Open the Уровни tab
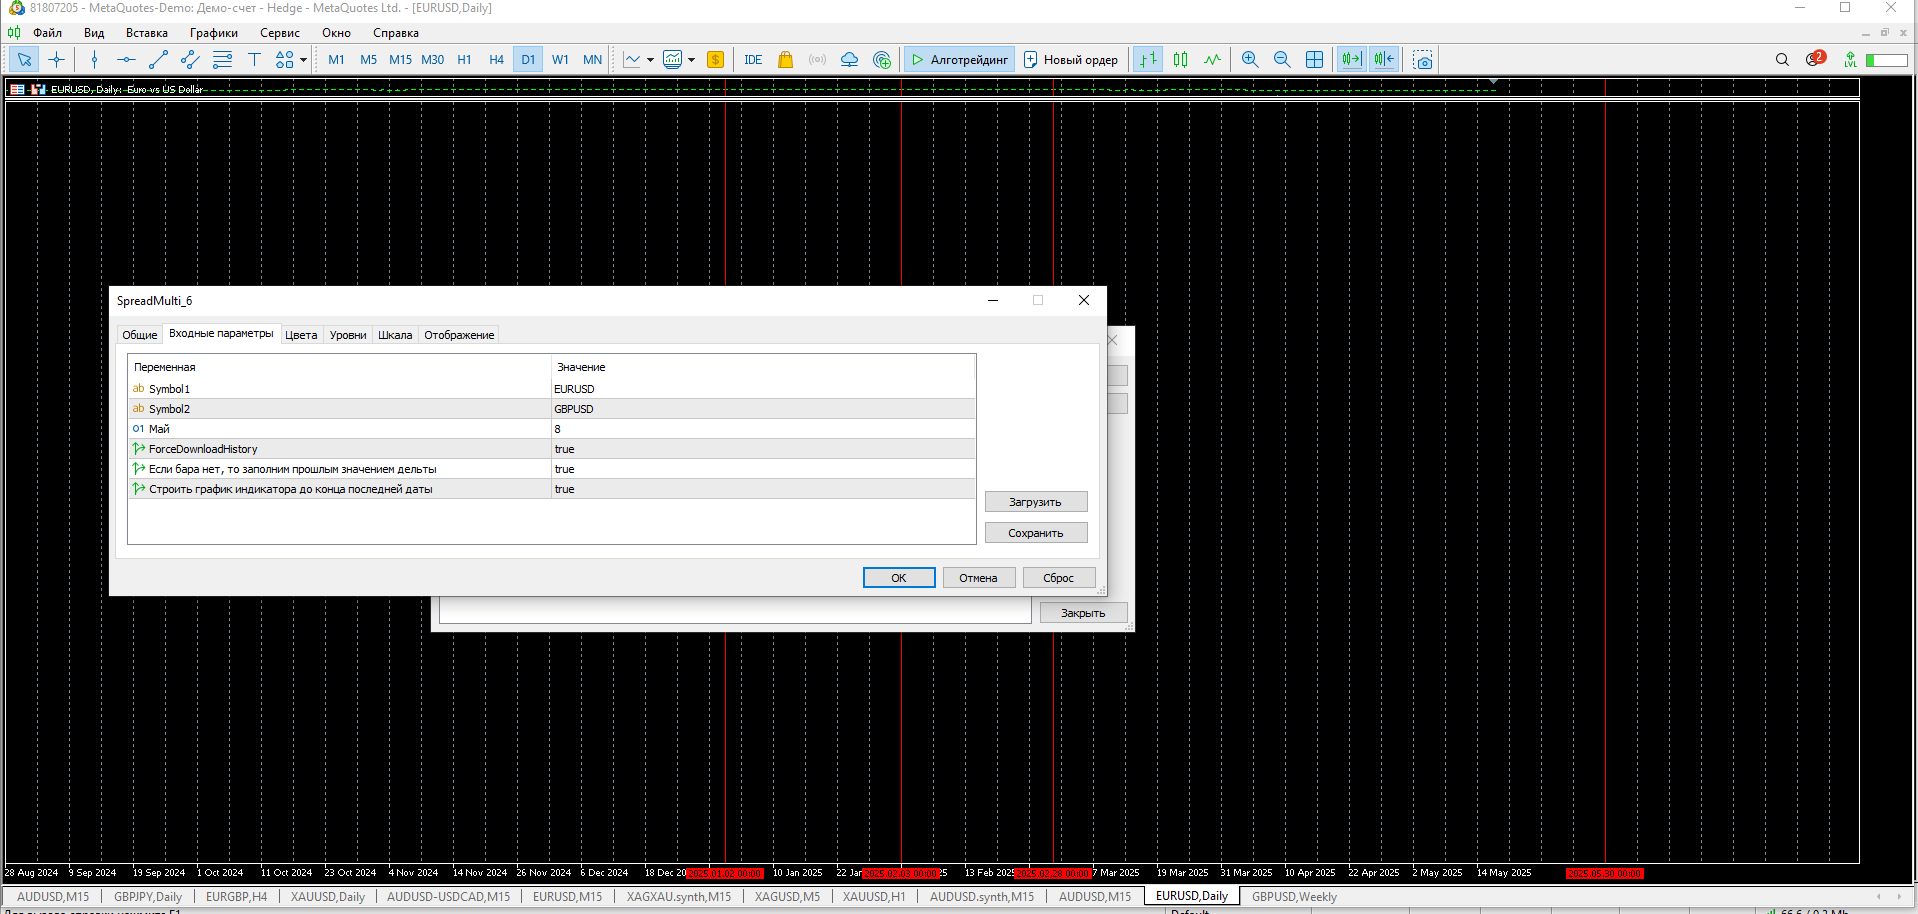Viewport: 1918px width, 914px height. tap(348, 335)
